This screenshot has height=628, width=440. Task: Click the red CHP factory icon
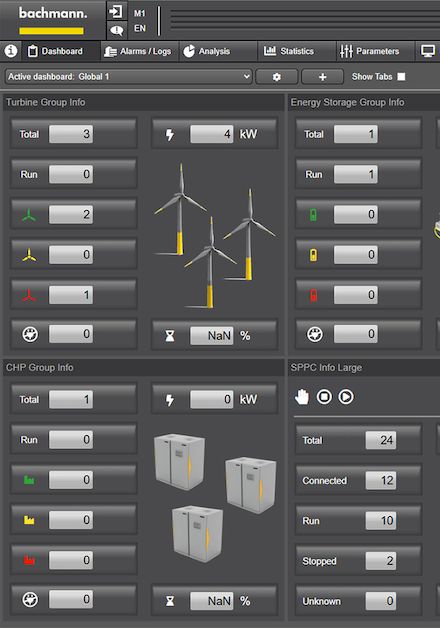29,560
